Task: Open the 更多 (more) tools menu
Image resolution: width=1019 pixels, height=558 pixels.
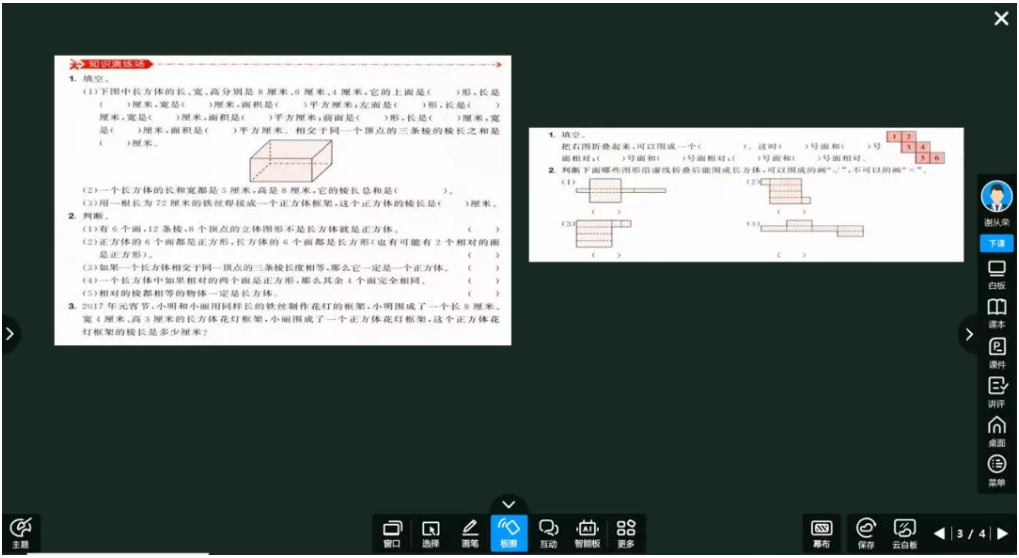Action: [626, 532]
